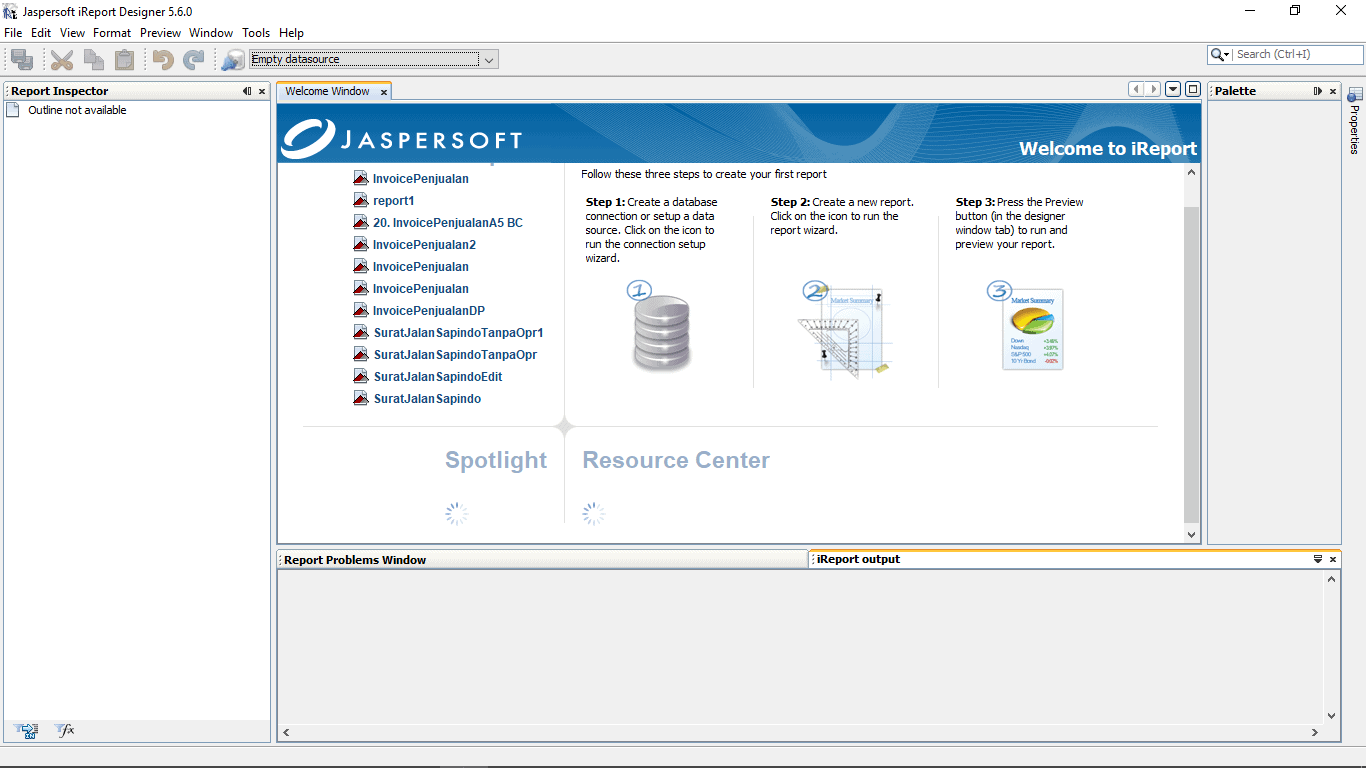Click the Cut scissors icon
Viewport: 1366px width, 768px height.
pyautogui.click(x=62, y=60)
